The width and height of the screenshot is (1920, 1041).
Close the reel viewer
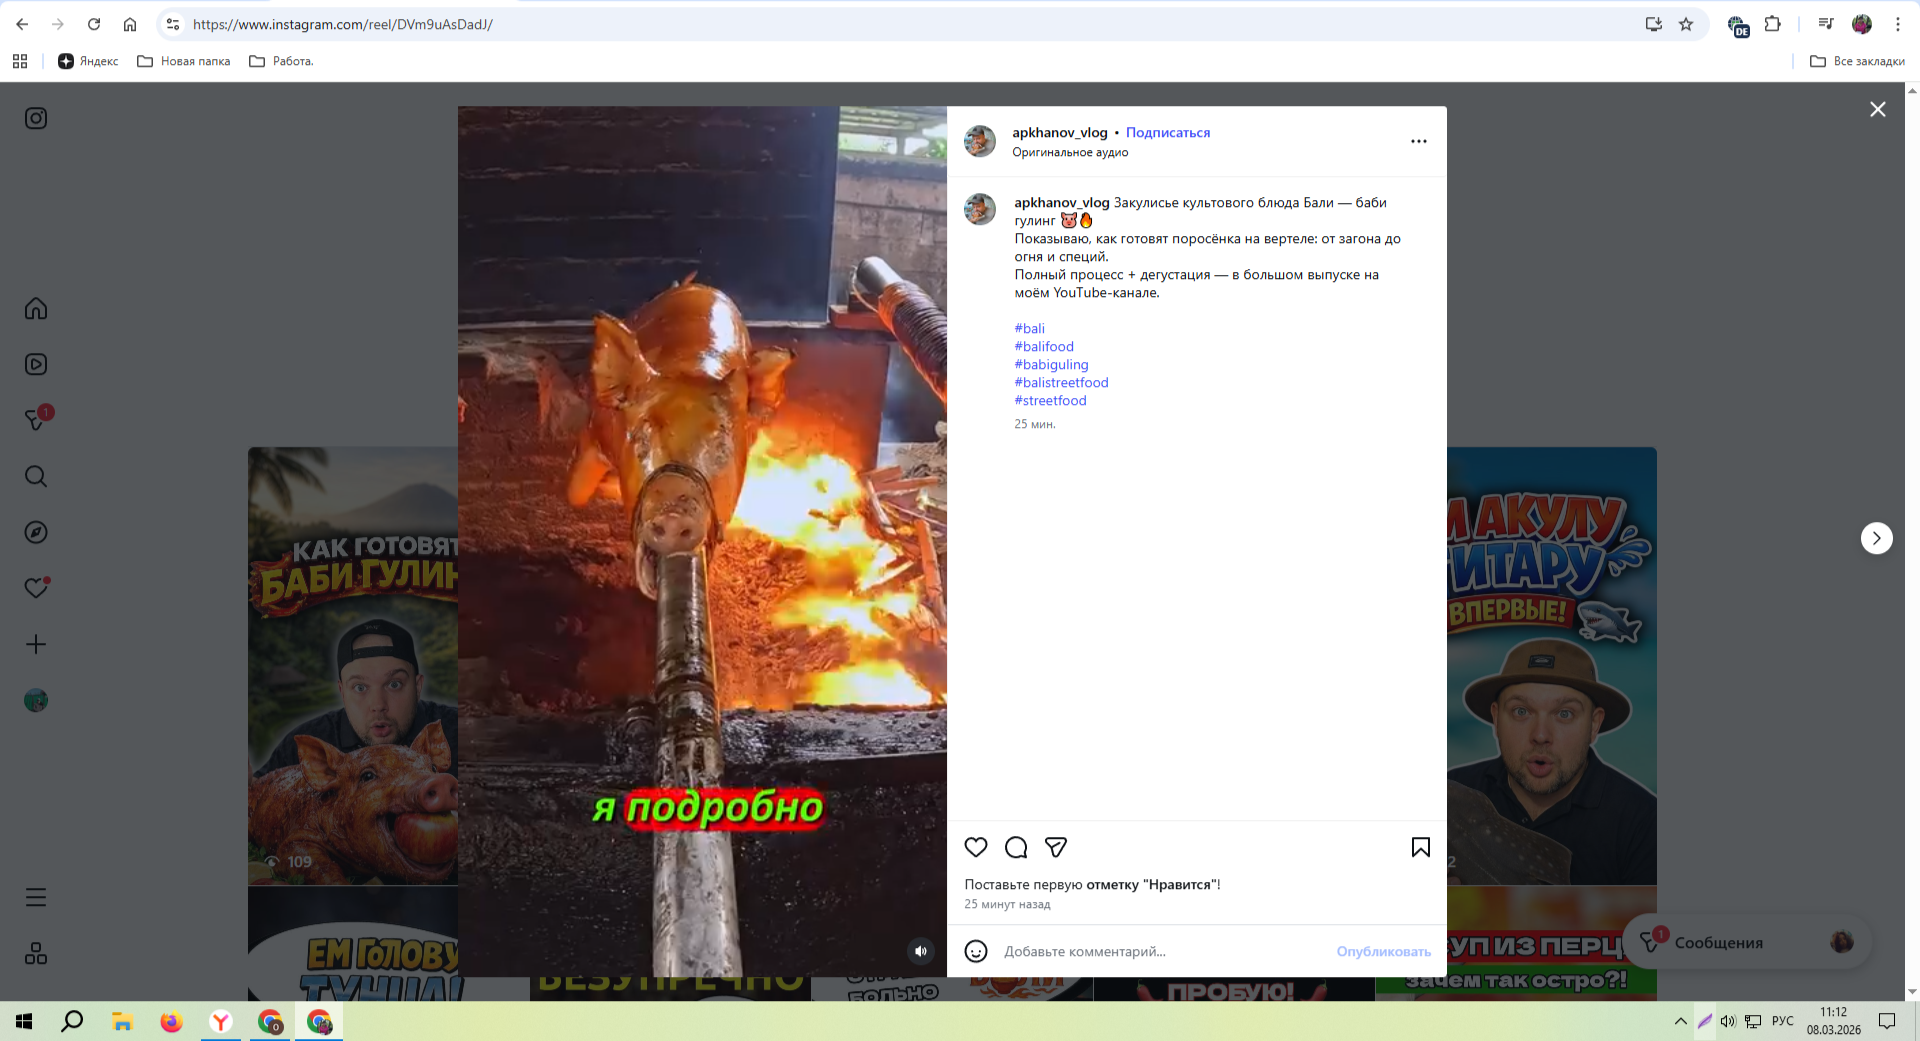[x=1878, y=109]
